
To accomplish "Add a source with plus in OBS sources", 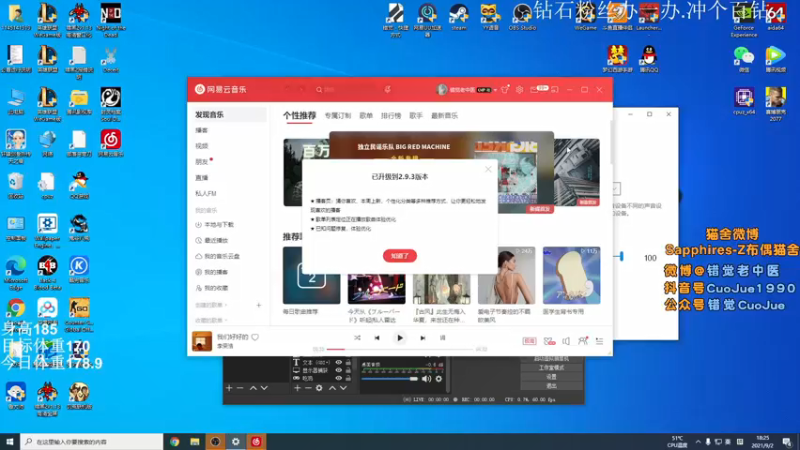I will (297, 388).
